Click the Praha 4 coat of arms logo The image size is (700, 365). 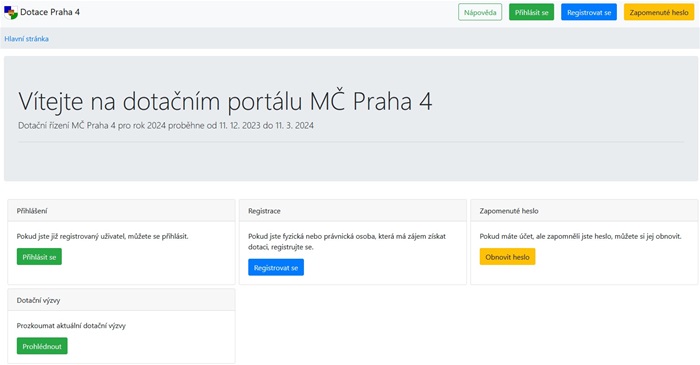[x=11, y=12]
